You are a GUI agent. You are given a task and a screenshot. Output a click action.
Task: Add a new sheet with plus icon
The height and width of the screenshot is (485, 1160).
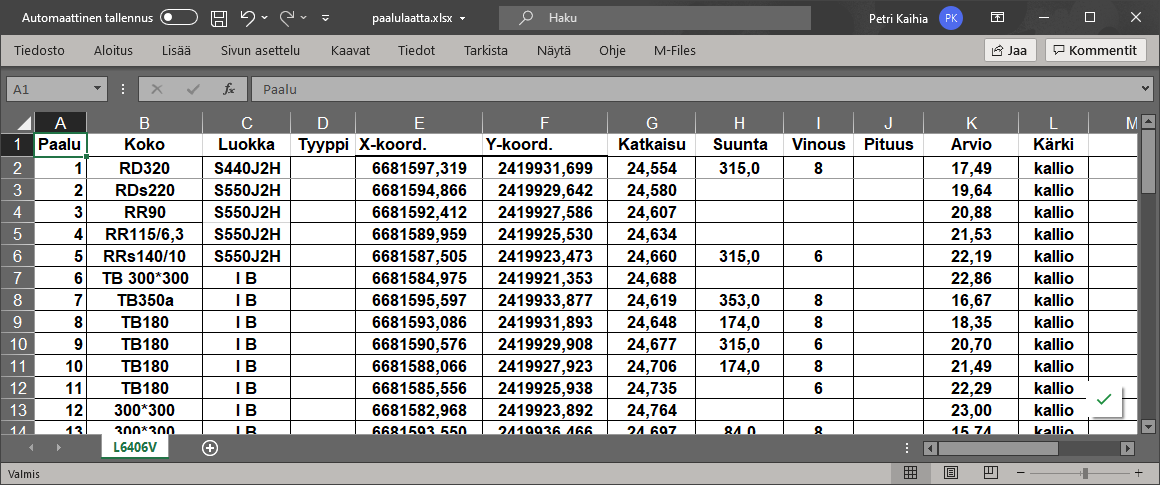(x=210, y=448)
